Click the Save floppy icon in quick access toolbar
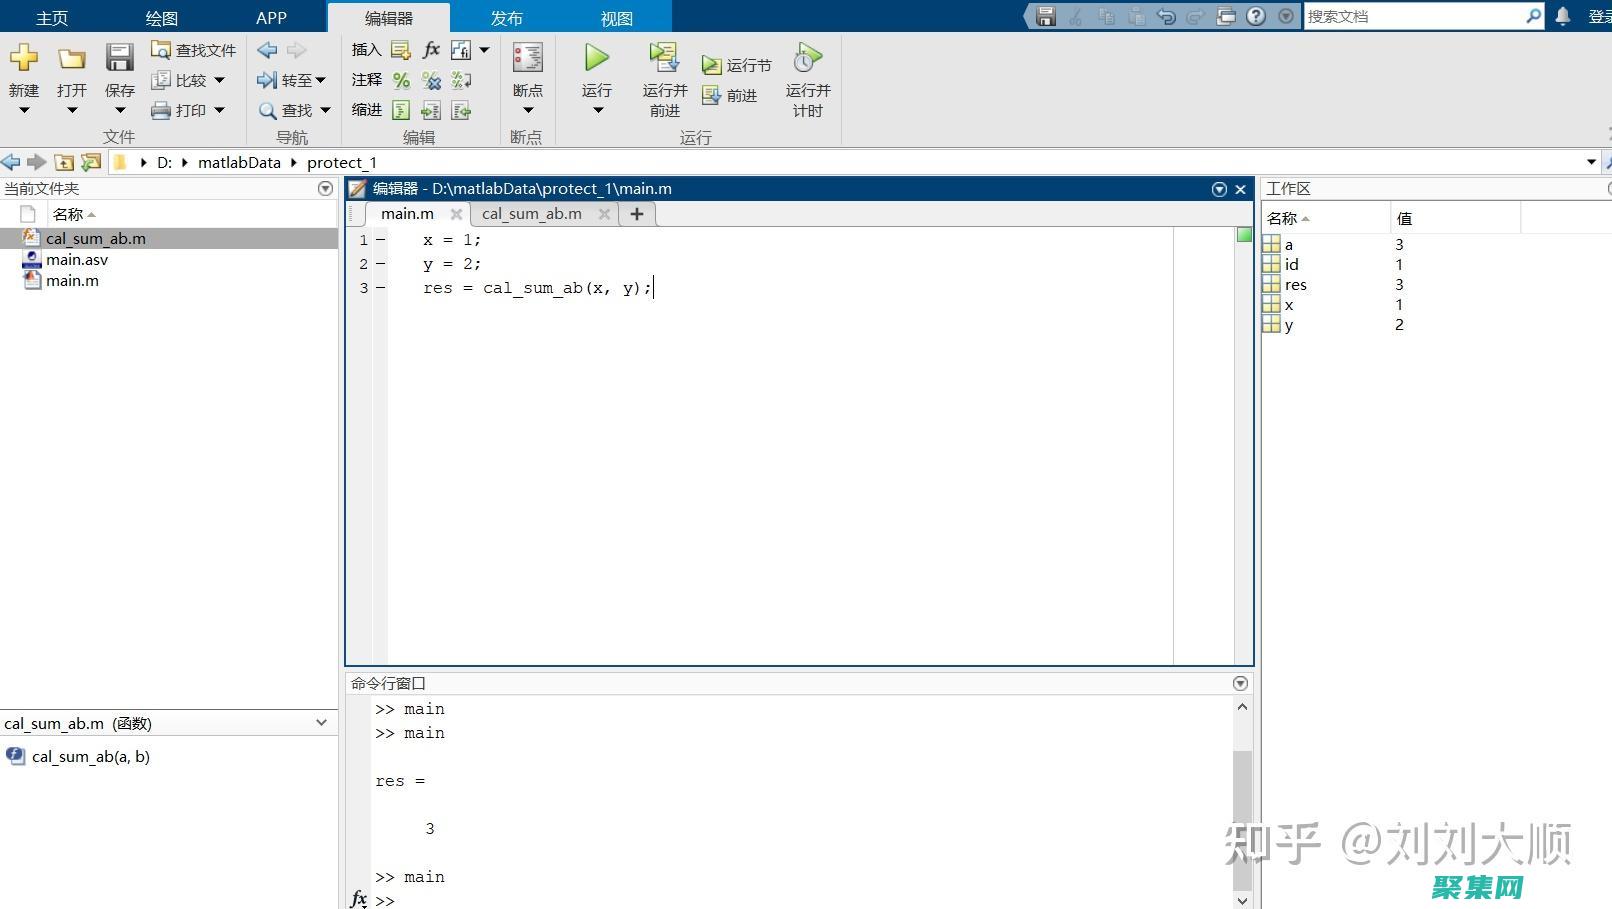The width and height of the screenshot is (1612, 909). 1045,16
